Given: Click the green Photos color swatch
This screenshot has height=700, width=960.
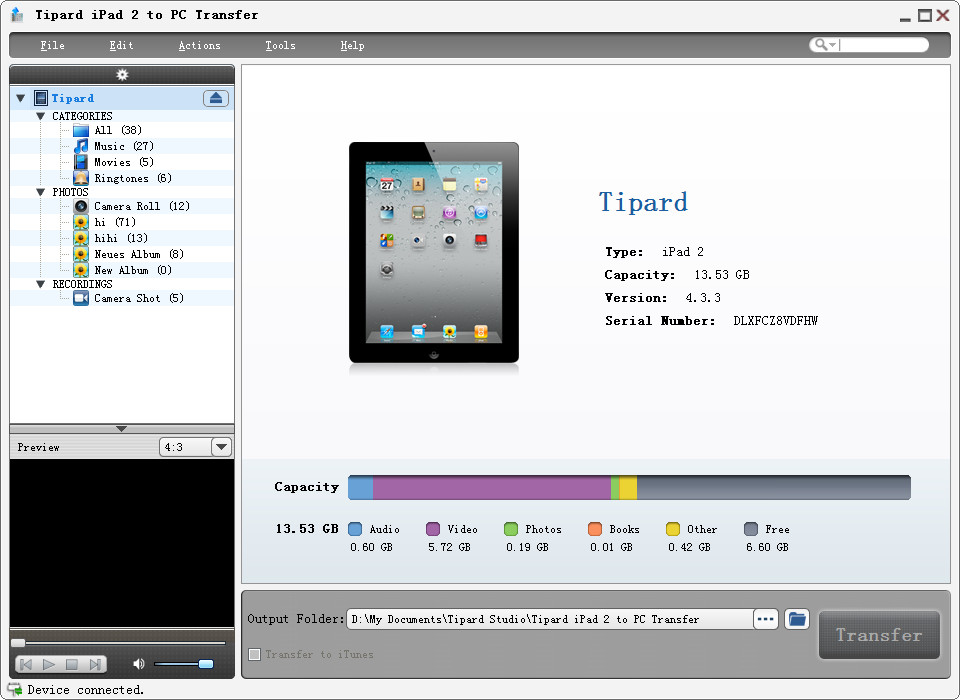Looking at the screenshot, I should point(511,529).
